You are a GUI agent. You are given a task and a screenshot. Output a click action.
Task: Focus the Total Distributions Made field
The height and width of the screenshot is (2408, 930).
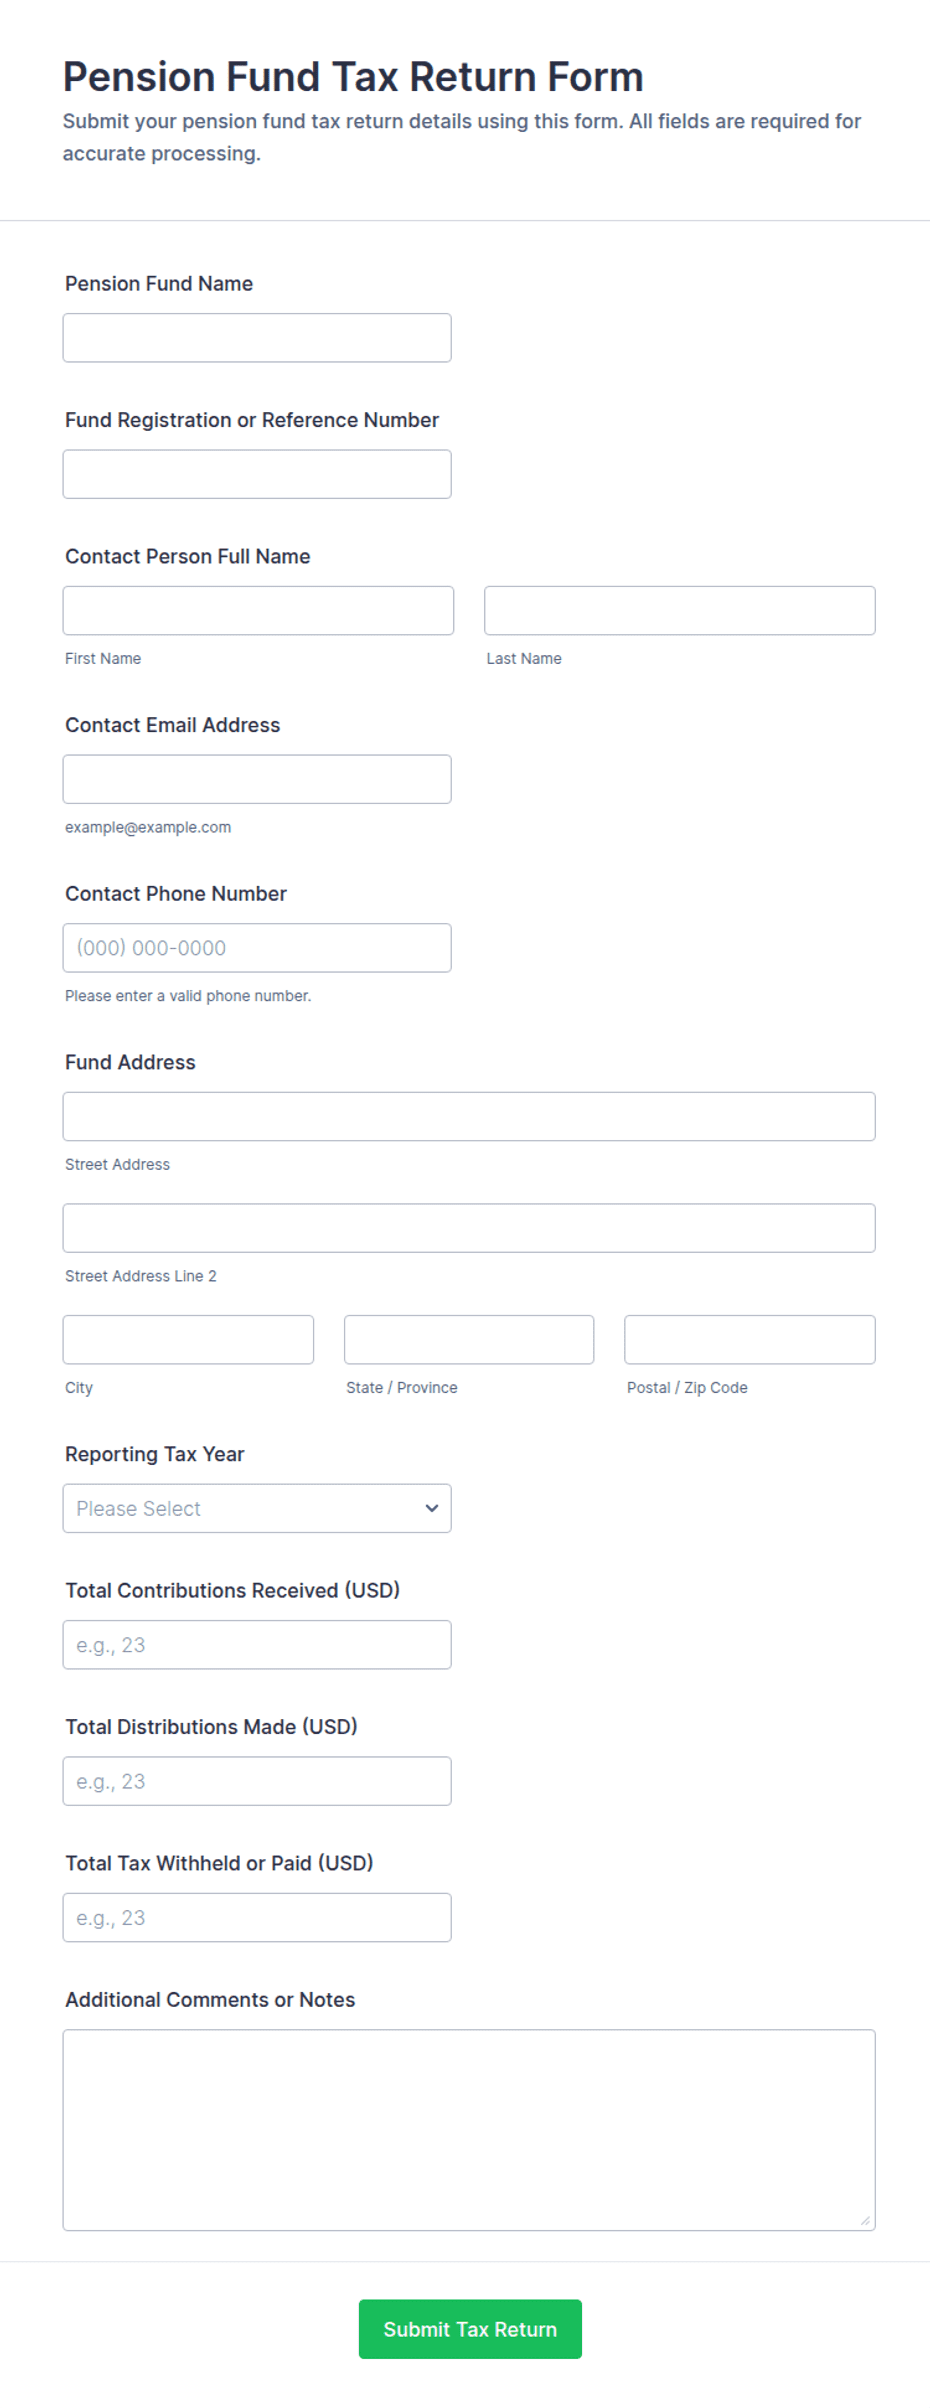[257, 1781]
